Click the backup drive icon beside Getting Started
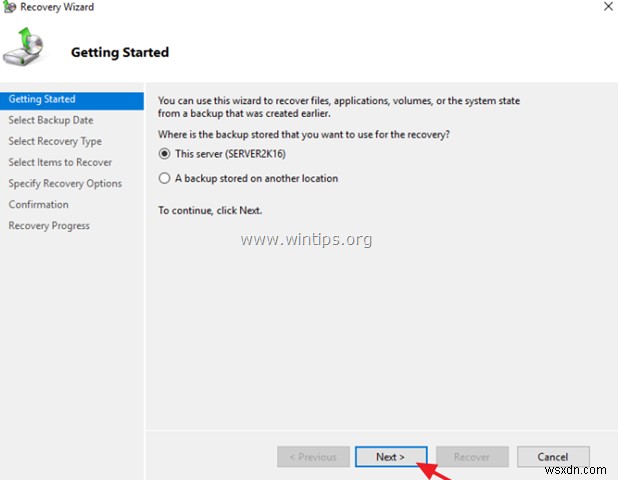 tap(24, 47)
